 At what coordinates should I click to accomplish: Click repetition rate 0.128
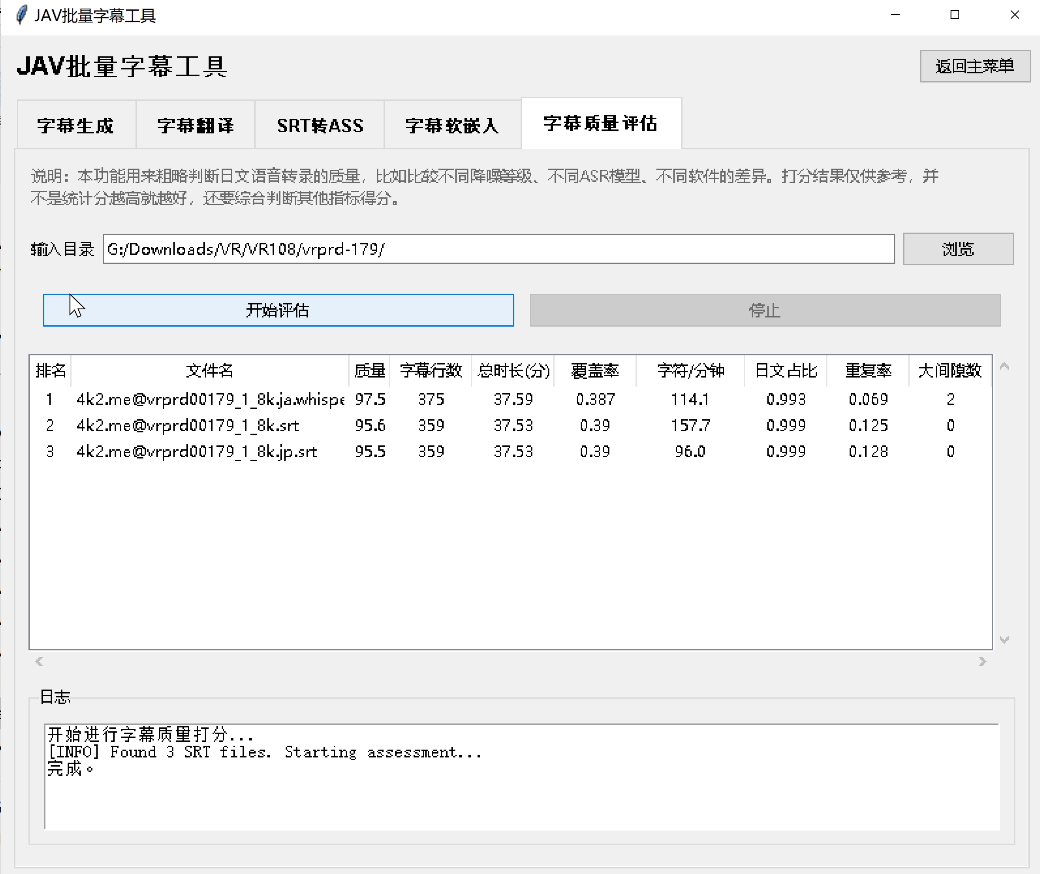coord(868,452)
